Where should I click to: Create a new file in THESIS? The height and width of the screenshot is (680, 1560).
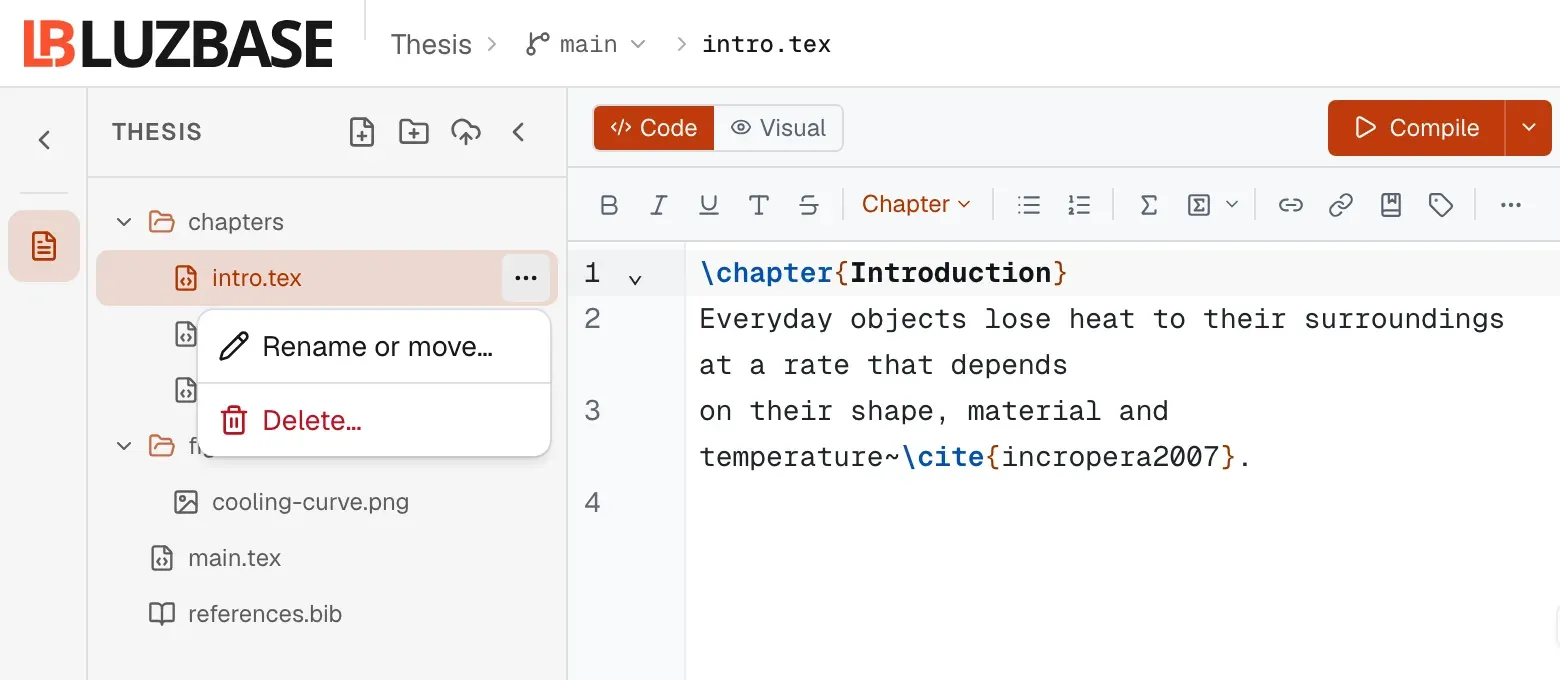point(362,132)
